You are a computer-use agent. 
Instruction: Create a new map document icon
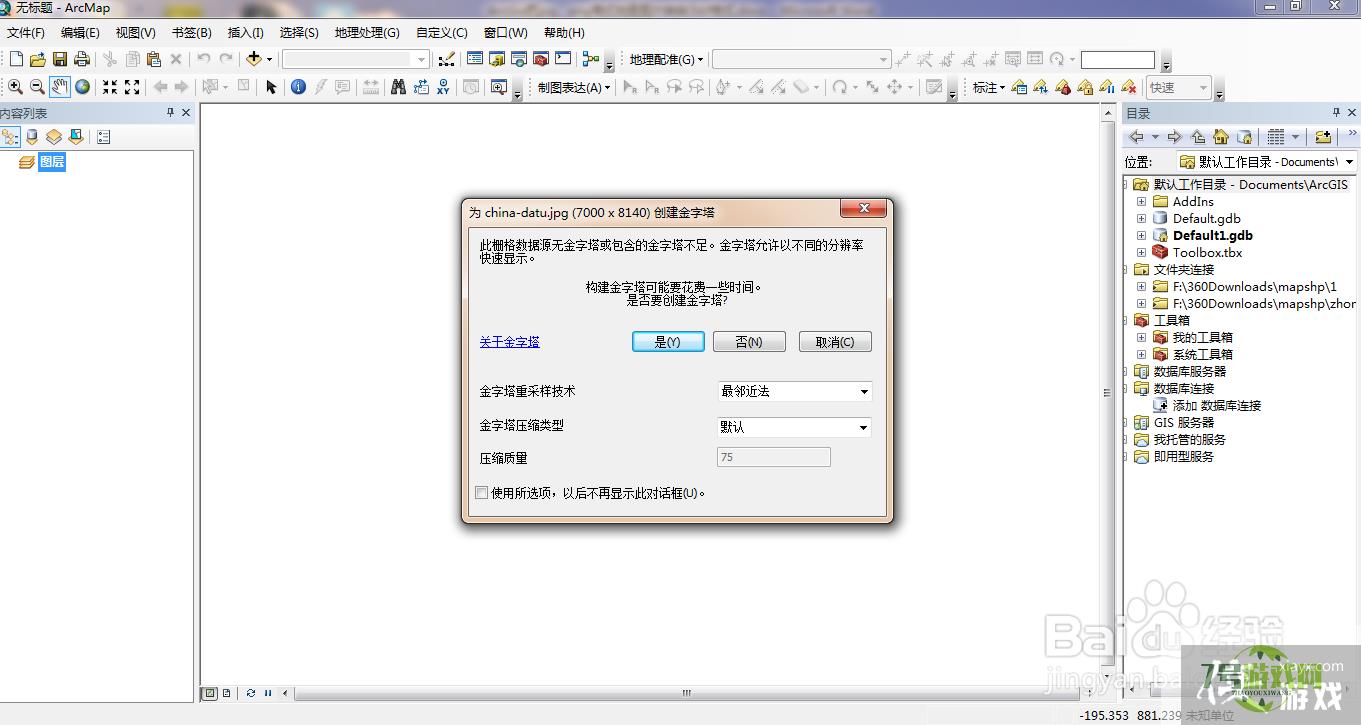click(x=16, y=60)
